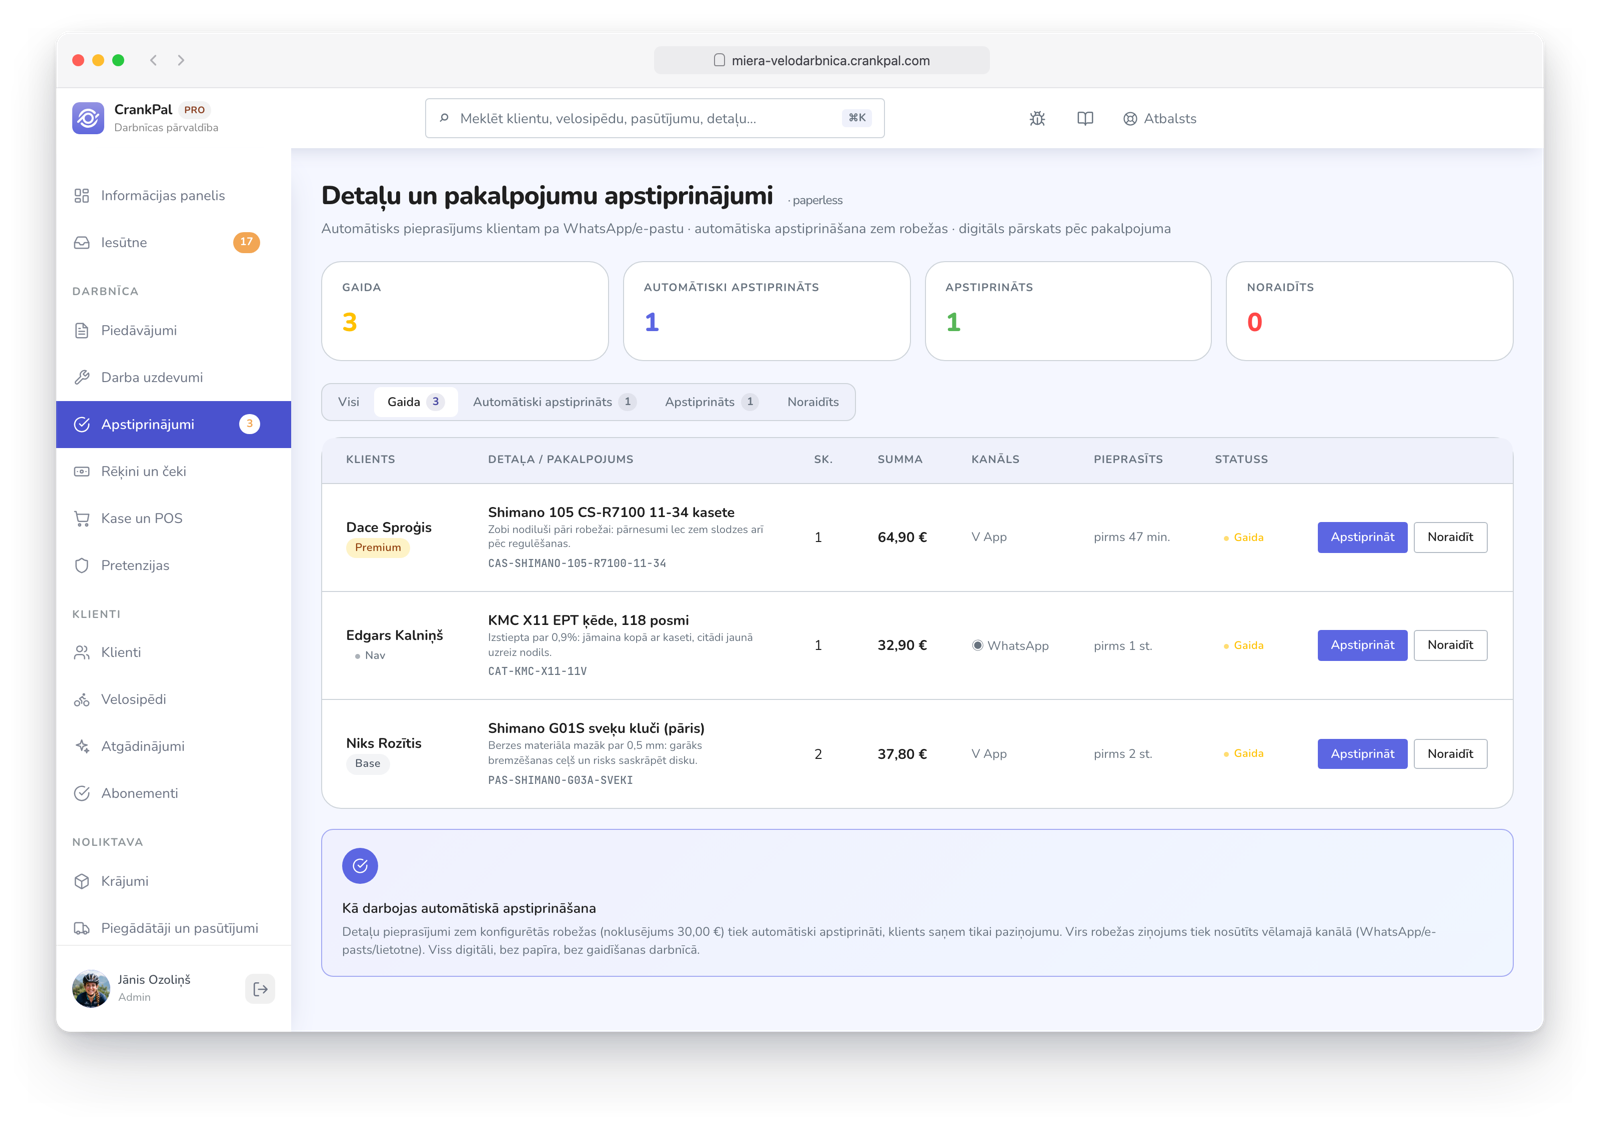Click the Noraidīts summary card
Viewport: 1600px width, 1131px height.
tap(1370, 311)
